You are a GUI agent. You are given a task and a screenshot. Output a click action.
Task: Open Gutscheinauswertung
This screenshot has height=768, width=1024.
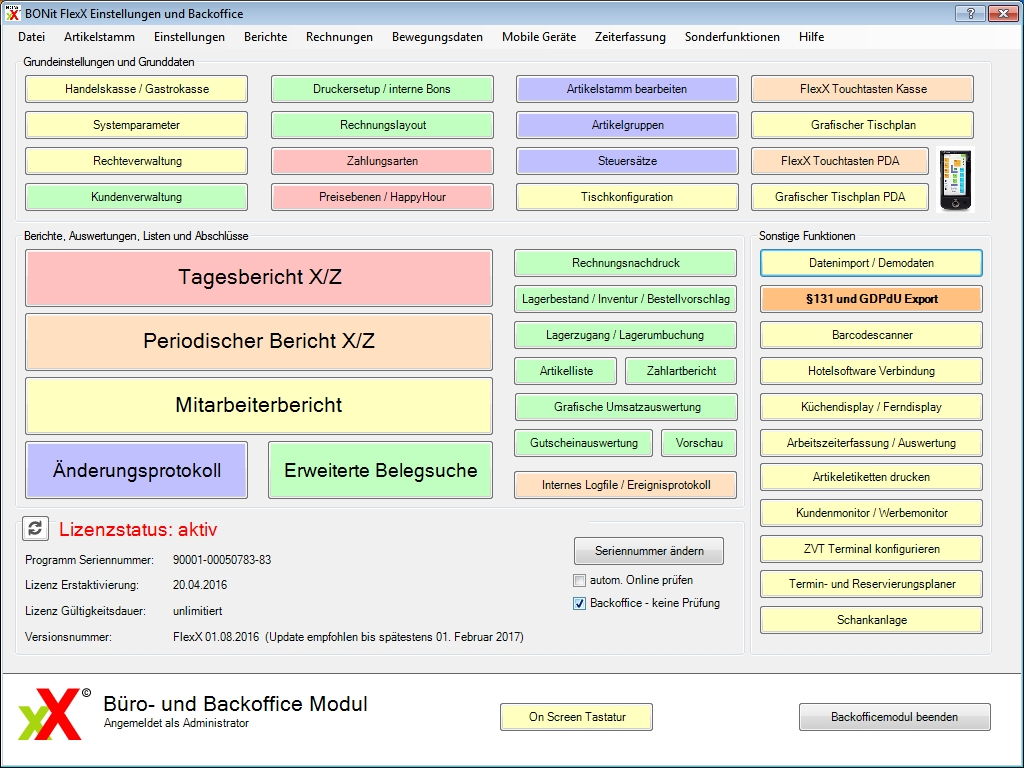(x=583, y=442)
